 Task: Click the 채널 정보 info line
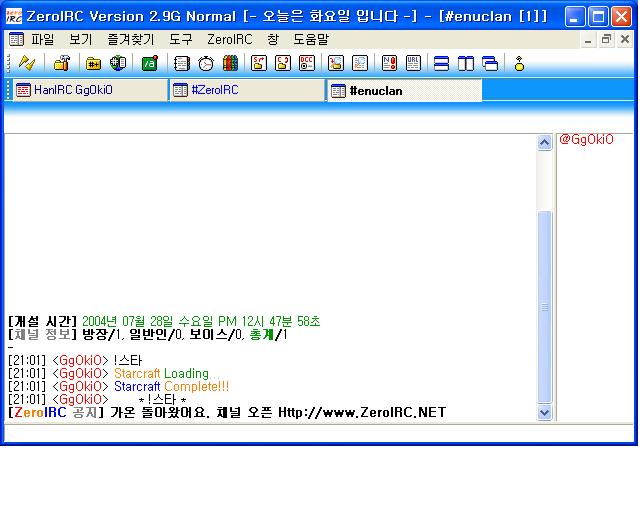[x=148, y=335]
